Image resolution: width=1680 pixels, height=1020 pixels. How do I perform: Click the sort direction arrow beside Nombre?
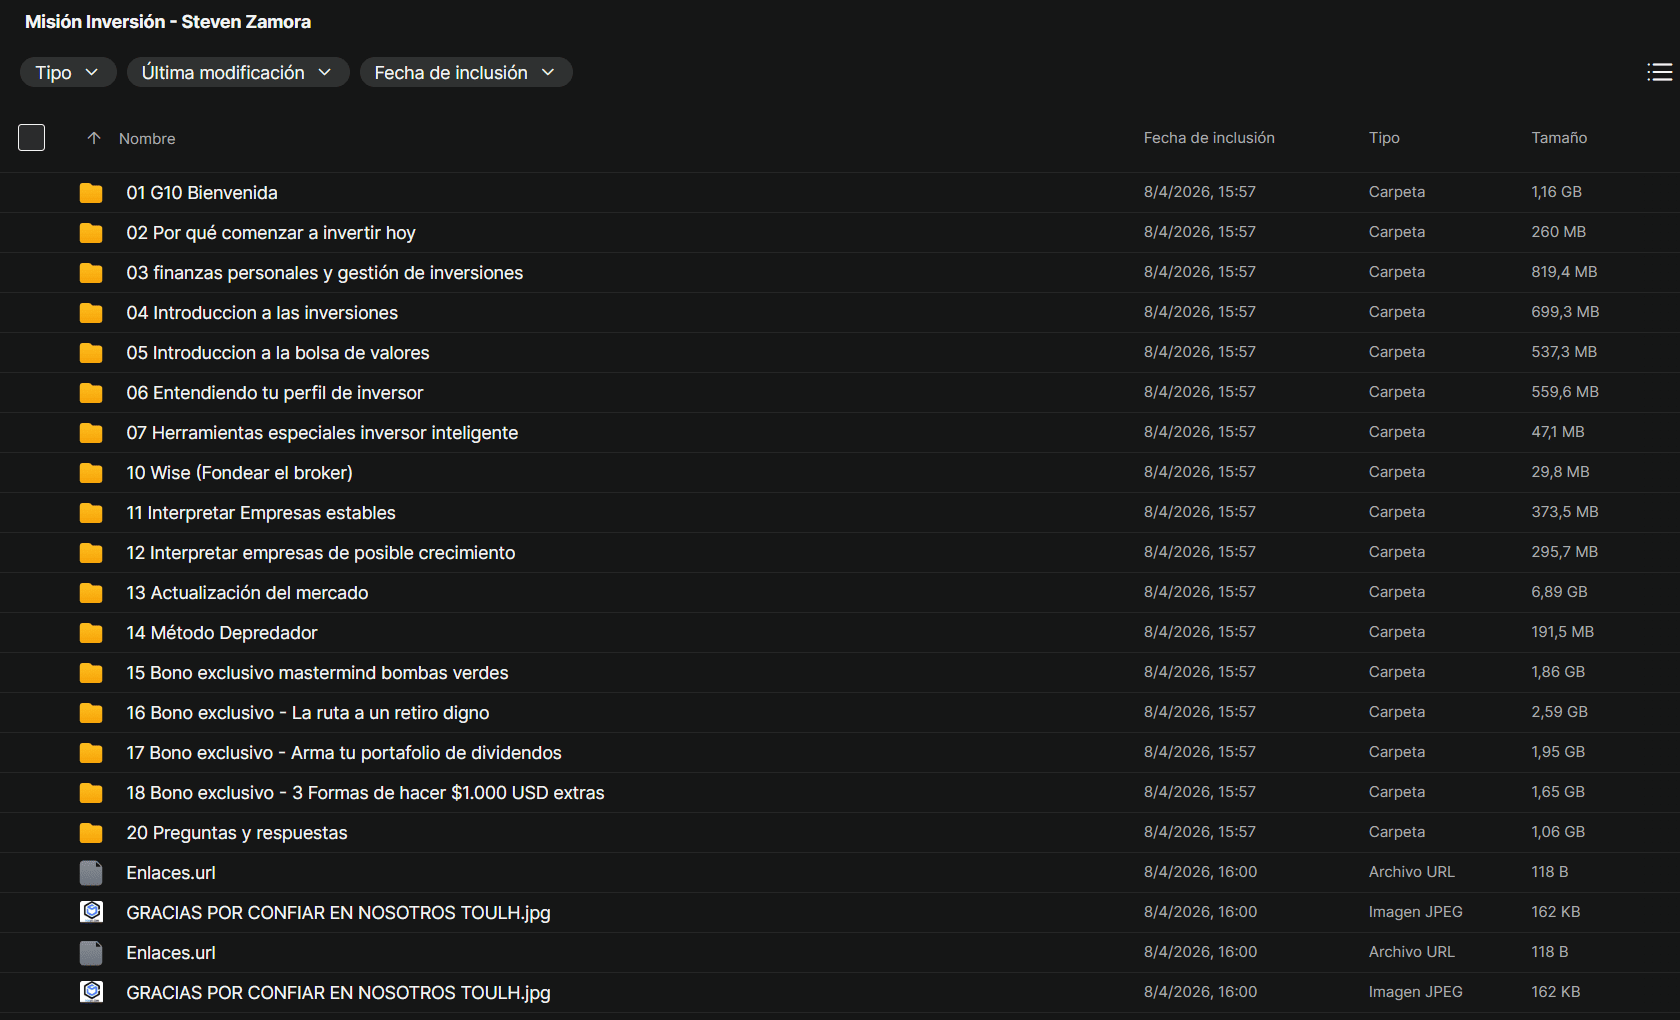tap(94, 139)
